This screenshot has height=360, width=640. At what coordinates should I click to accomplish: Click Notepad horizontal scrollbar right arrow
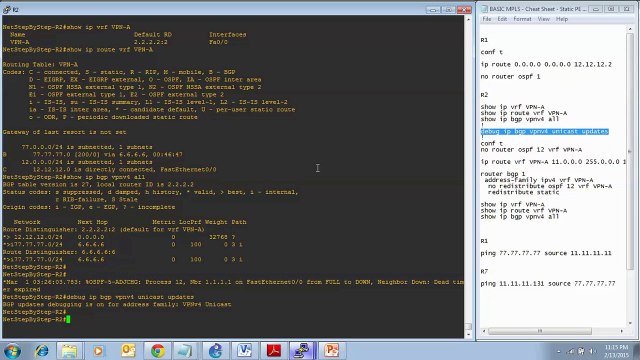tap(622, 331)
